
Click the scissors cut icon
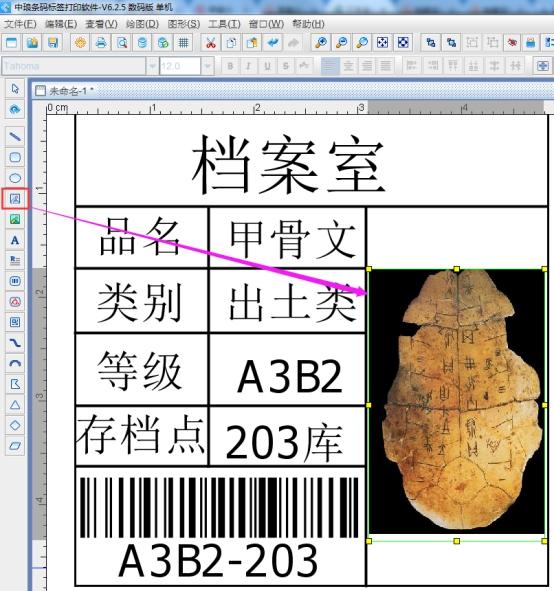(x=211, y=43)
